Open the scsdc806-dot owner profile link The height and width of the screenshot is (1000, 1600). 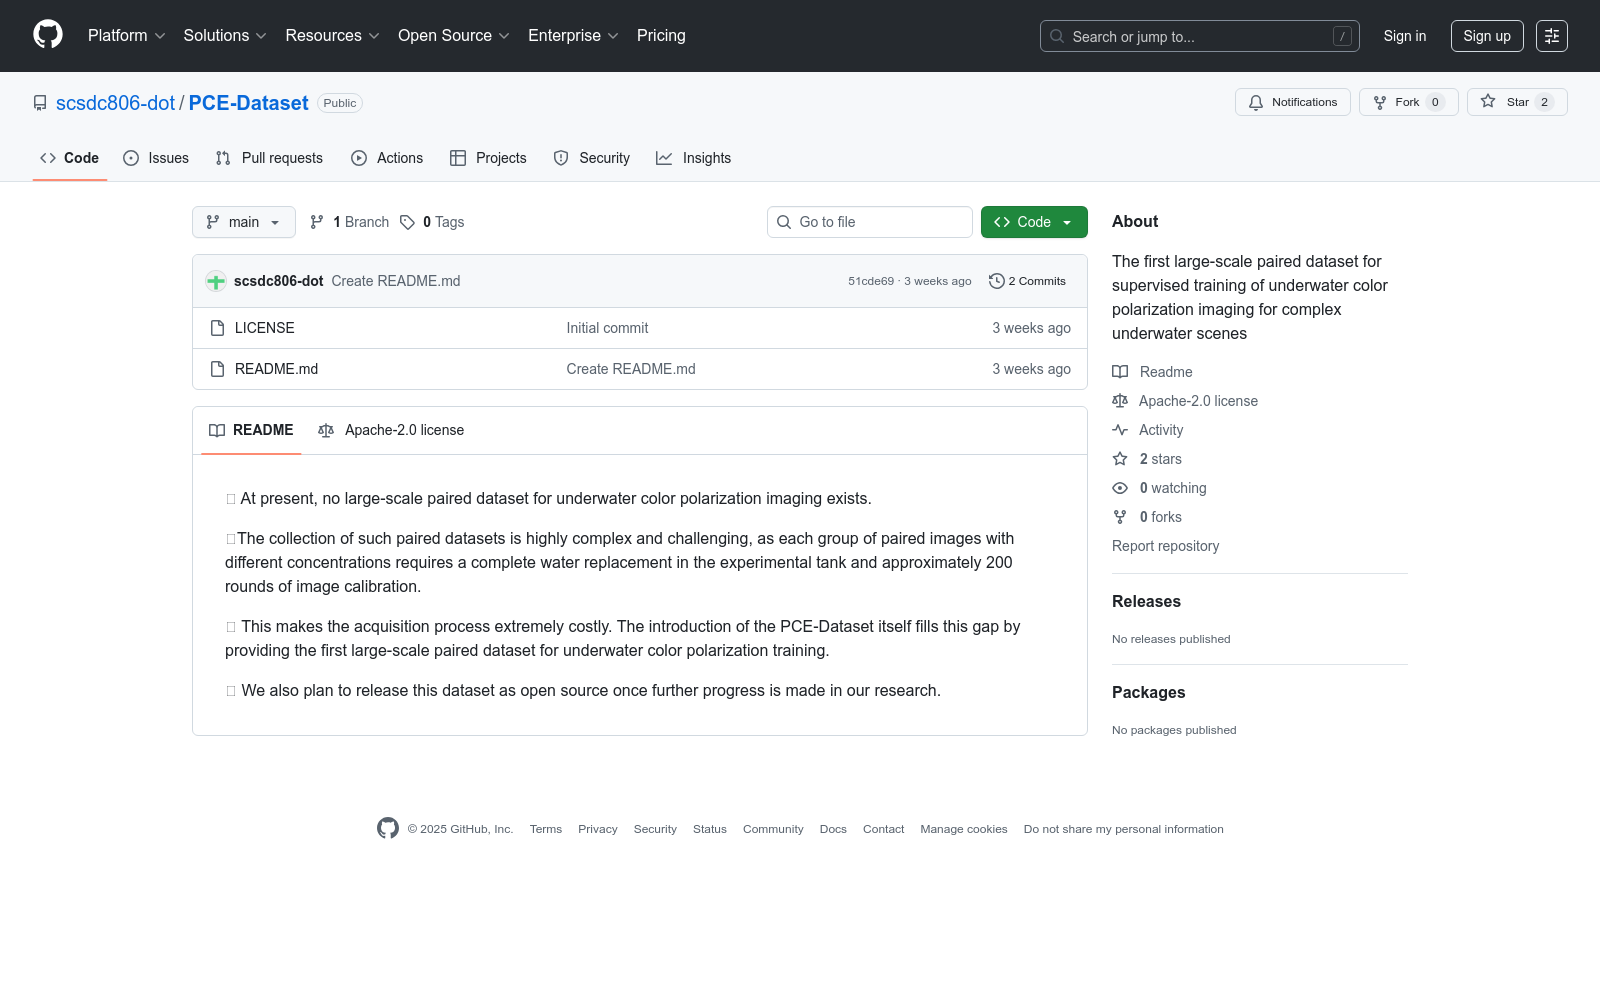115,103
